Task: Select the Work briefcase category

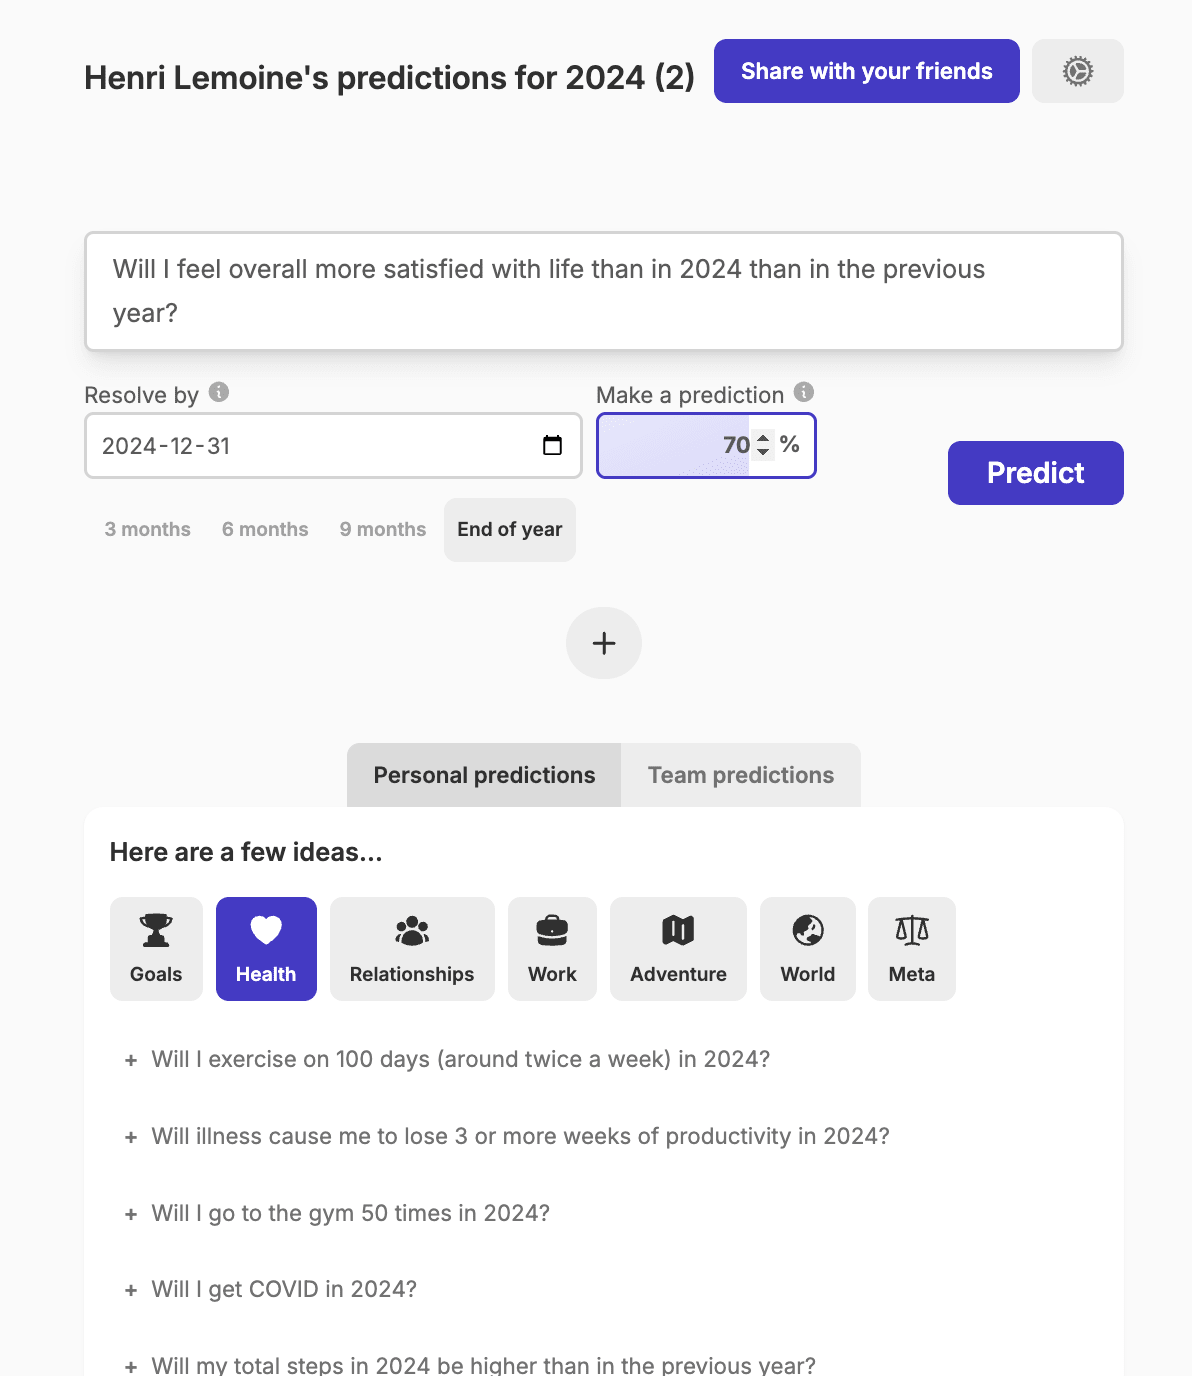Action: [552, 949]
